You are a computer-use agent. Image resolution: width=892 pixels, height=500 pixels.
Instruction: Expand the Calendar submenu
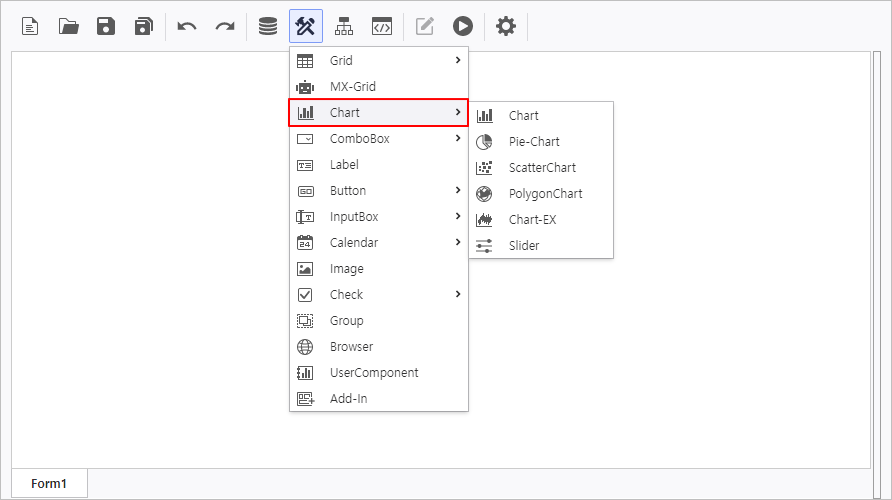point(379,243)
